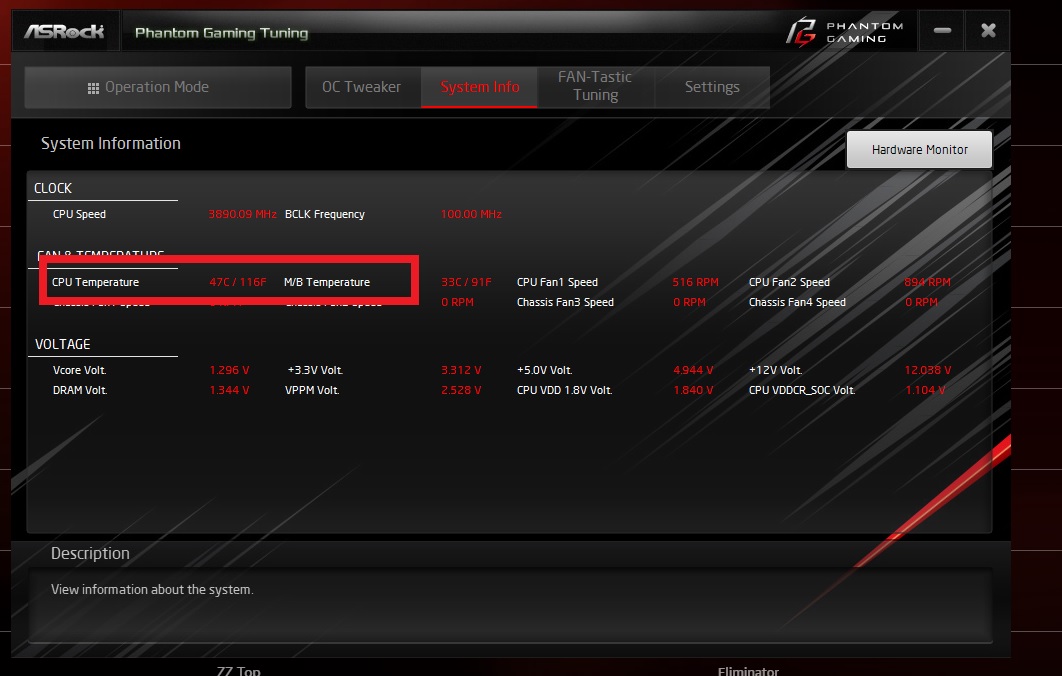The height and width of the screenshot is (676, 1062).
Task: Open the Operation Mode tab
Action: pyautogui.click(x=158, y=87)
